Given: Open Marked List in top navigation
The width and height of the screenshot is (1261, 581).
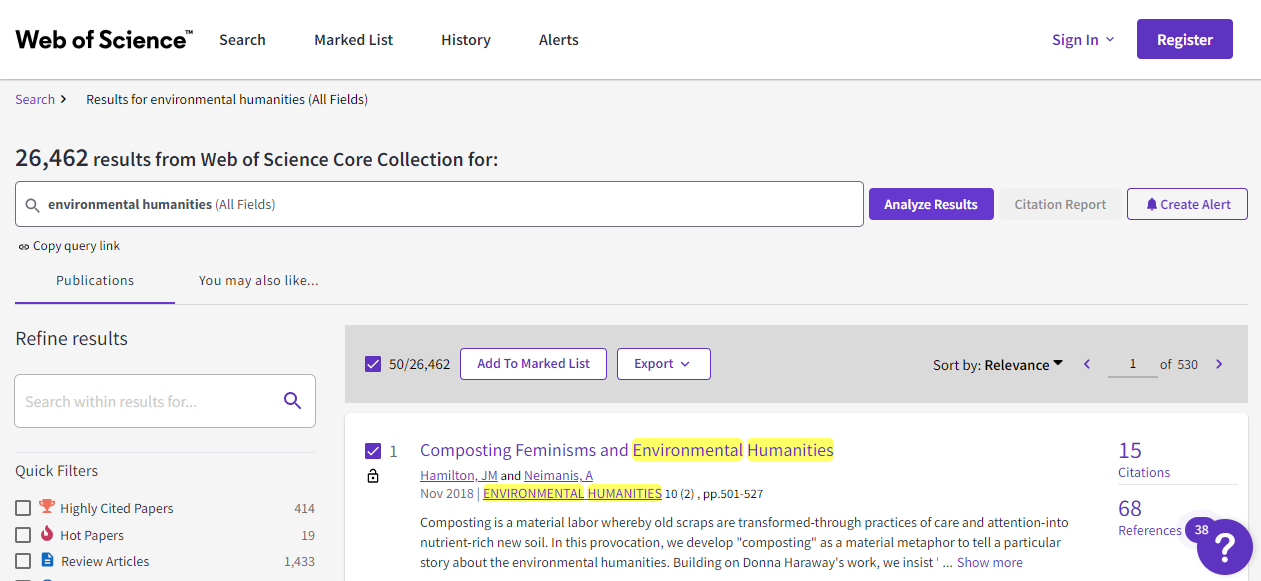Looking at the screenshot, I should coord(354,40).
